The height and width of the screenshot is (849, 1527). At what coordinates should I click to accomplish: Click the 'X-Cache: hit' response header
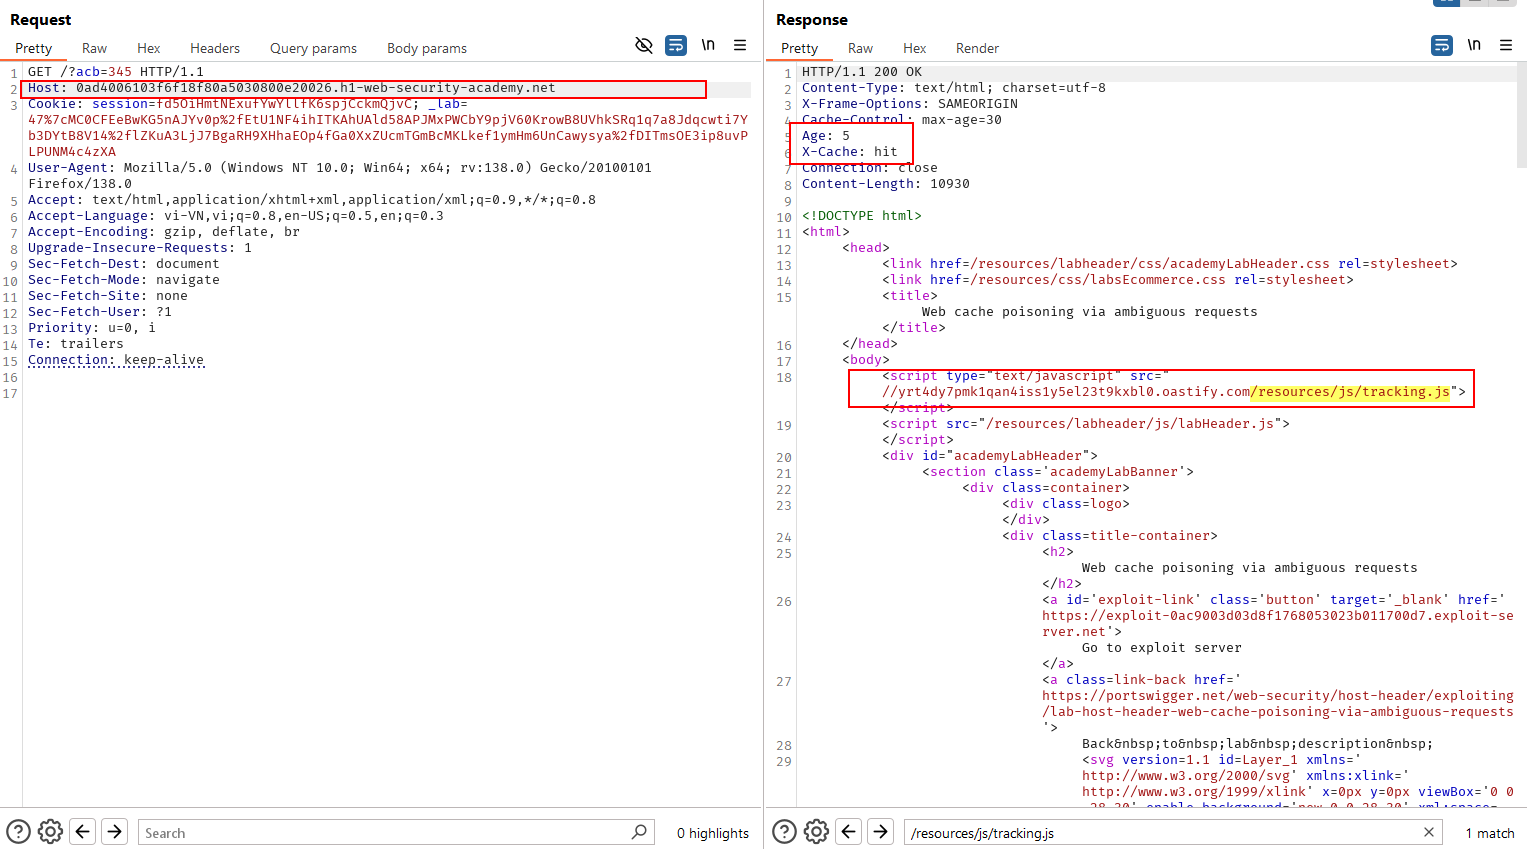(850, 152)
